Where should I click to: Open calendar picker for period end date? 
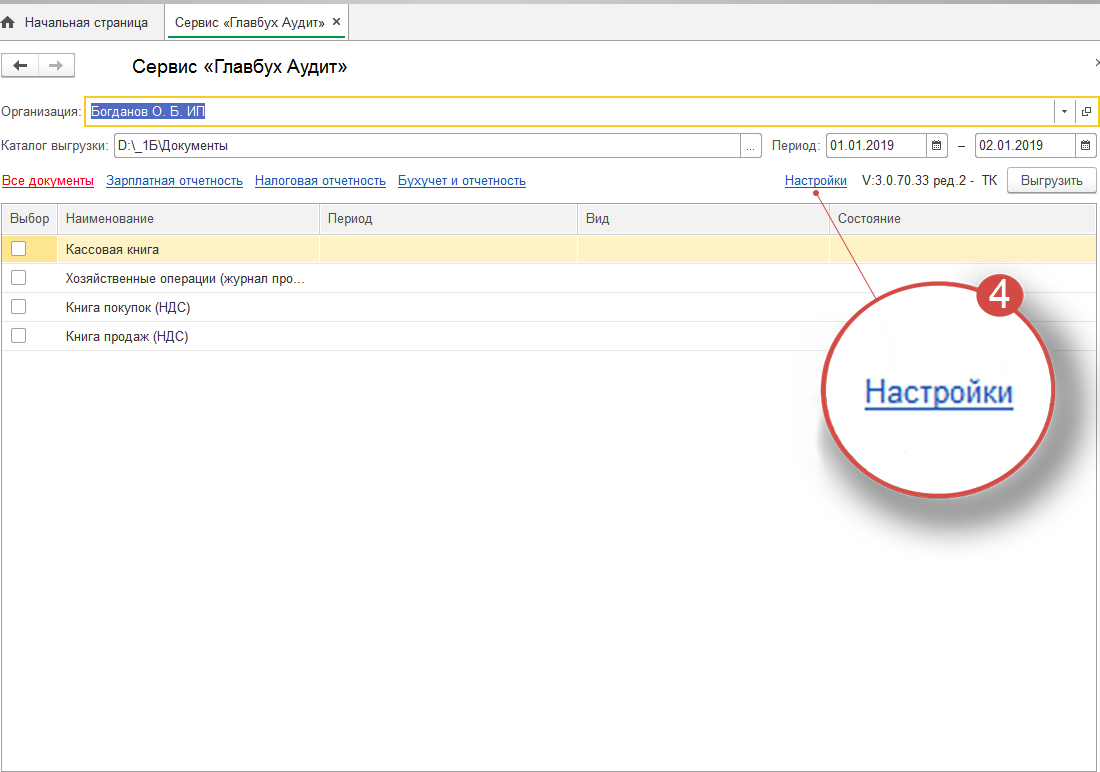click(x=1085, y=146)
